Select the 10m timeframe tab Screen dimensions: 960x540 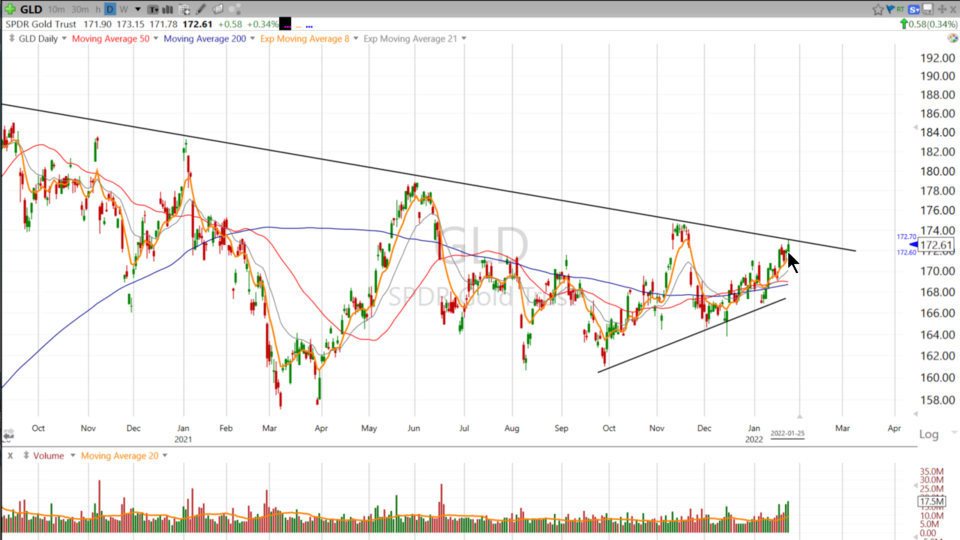[56, 9]
